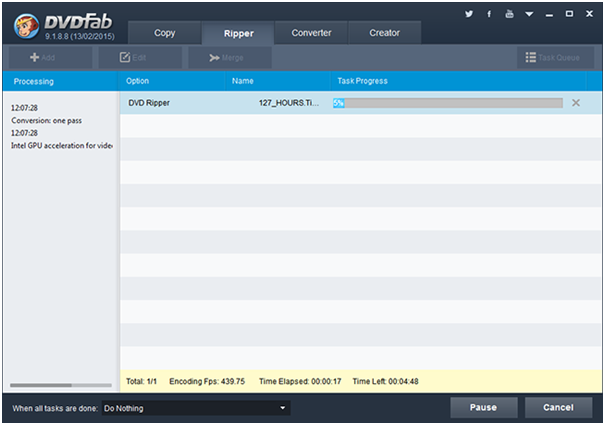Minimize the DVDFab window
This screenshot has width=605, height=425.
click(x=549, y=15)
